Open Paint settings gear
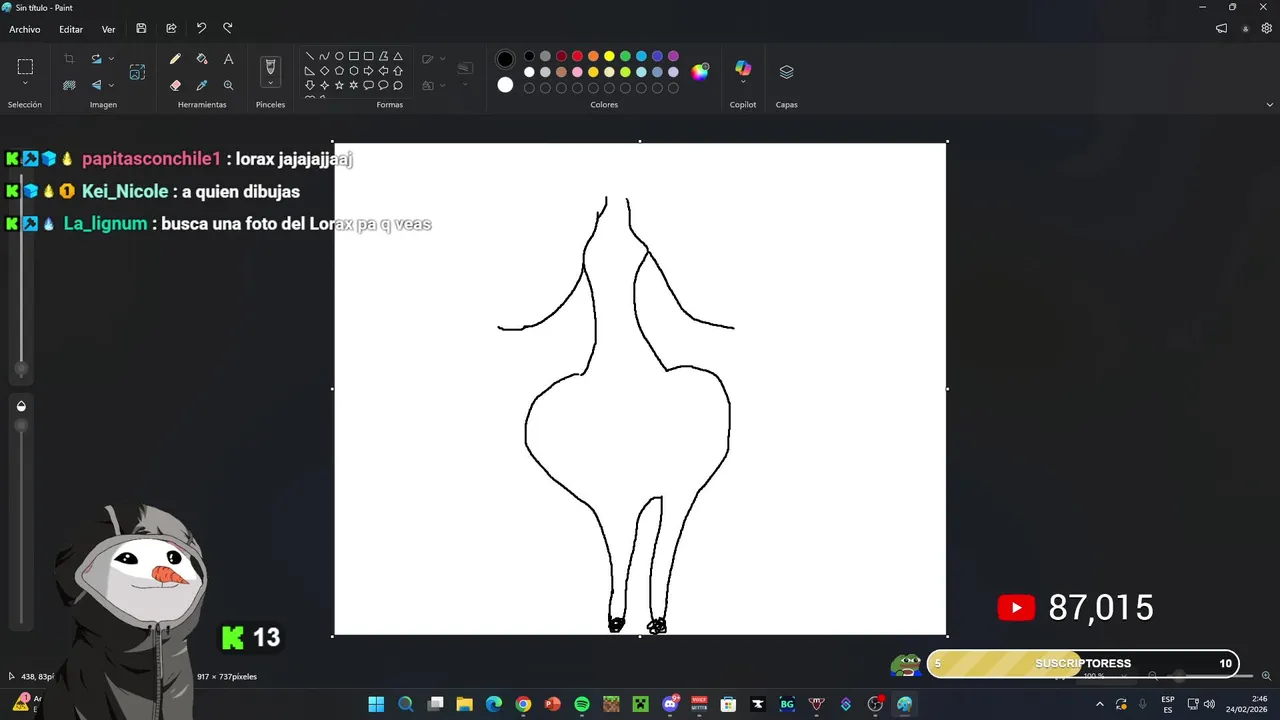The height and width of the screenshot is (720, 1280). [x=1266, y=29]
